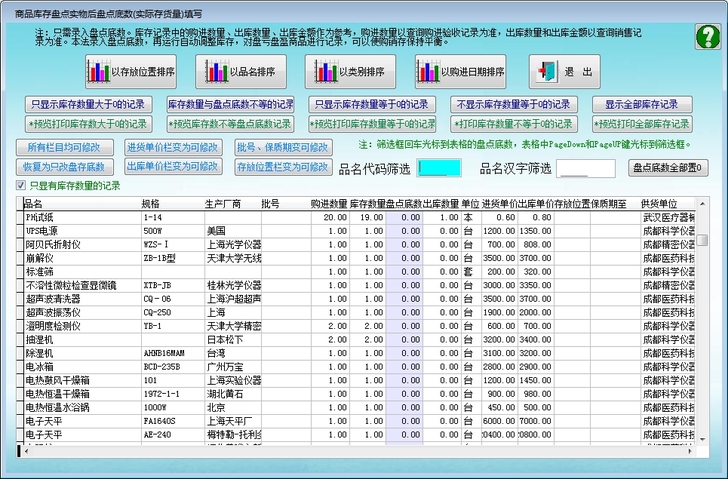
Task: Click the 退出 exit button
Action: point(565,71)
